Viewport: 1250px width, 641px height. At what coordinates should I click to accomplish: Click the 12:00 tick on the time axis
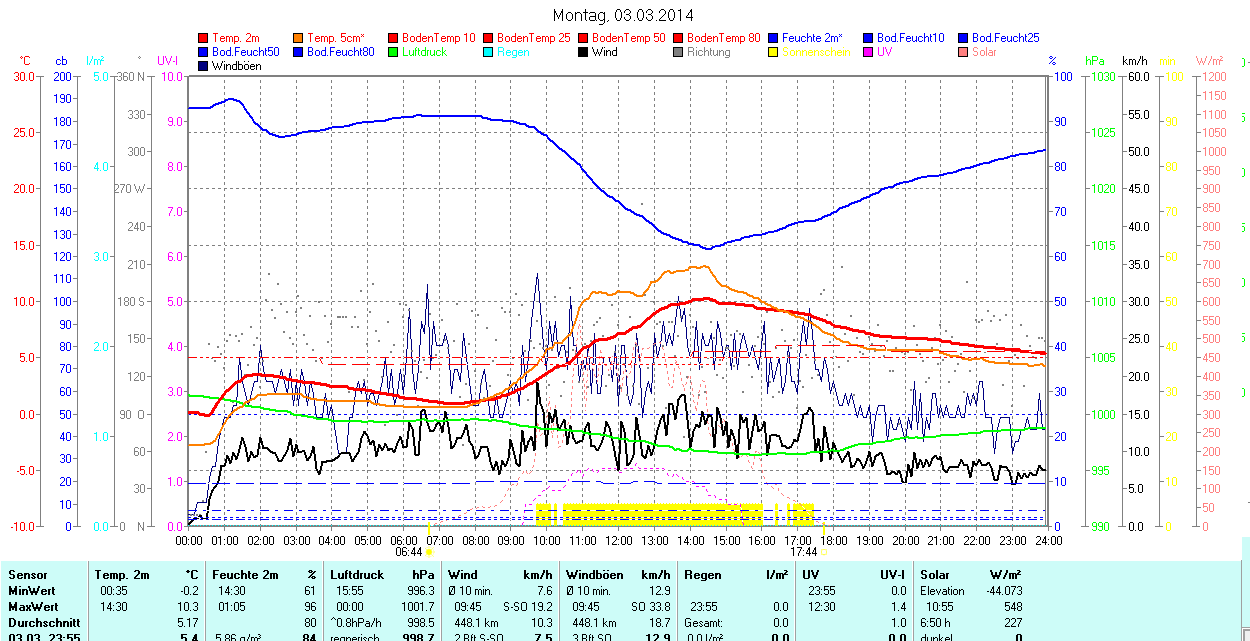[619, 540]
